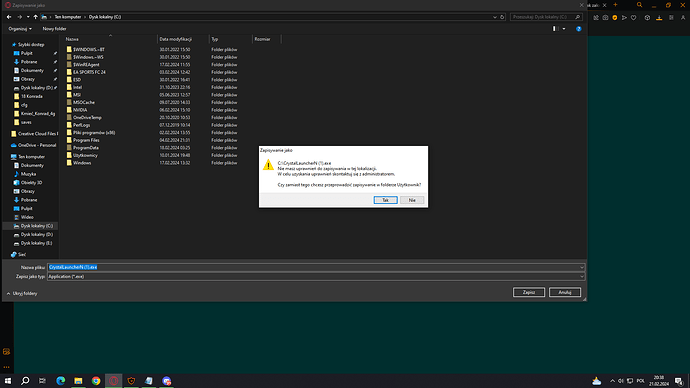The height and width of the screenshot is (388, 690).
Task: Open File Explorer from the taskbar
Action: click(78, 381)
